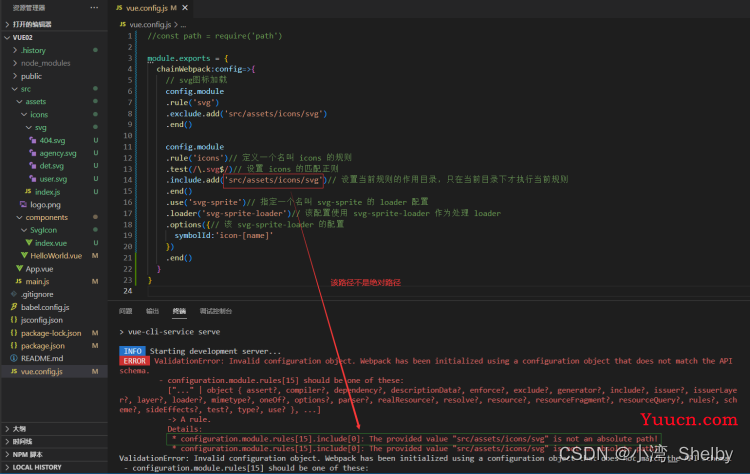Collapse the SvgIcon folder
750x474 pixels.
pyautogui.click(x=24, y=230)
